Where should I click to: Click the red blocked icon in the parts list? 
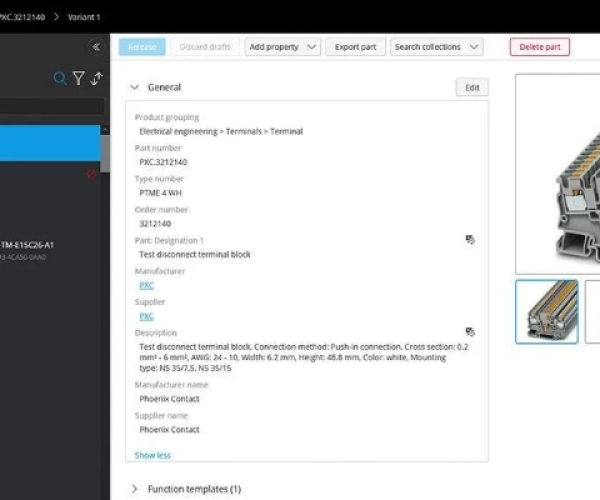(x=92, y=174)
